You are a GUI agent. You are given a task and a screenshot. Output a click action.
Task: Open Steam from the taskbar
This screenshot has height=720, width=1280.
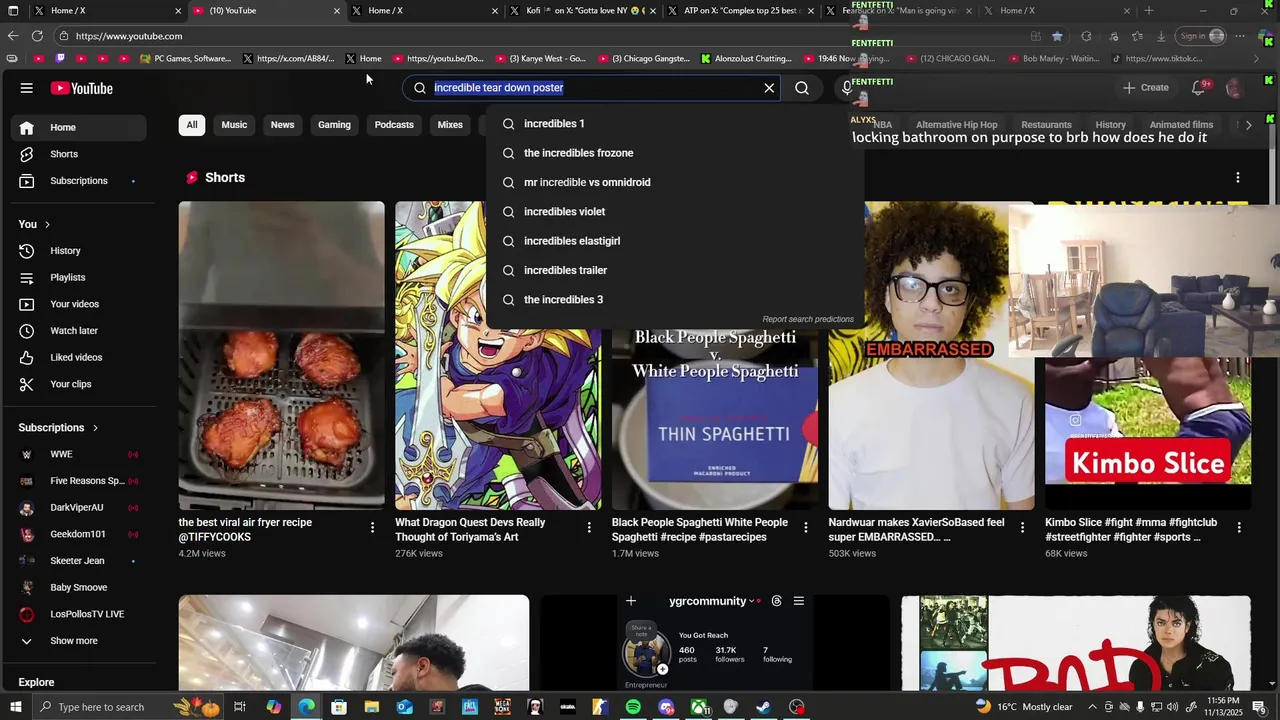point(763,707)
